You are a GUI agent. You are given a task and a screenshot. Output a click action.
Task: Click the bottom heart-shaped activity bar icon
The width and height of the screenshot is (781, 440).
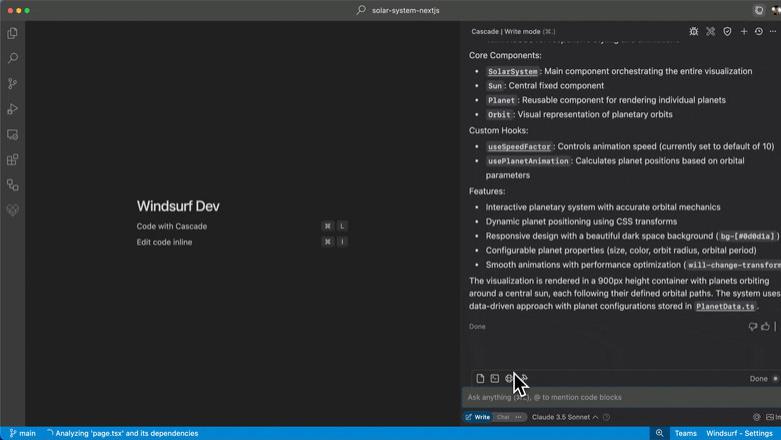(x=13, y=210)
